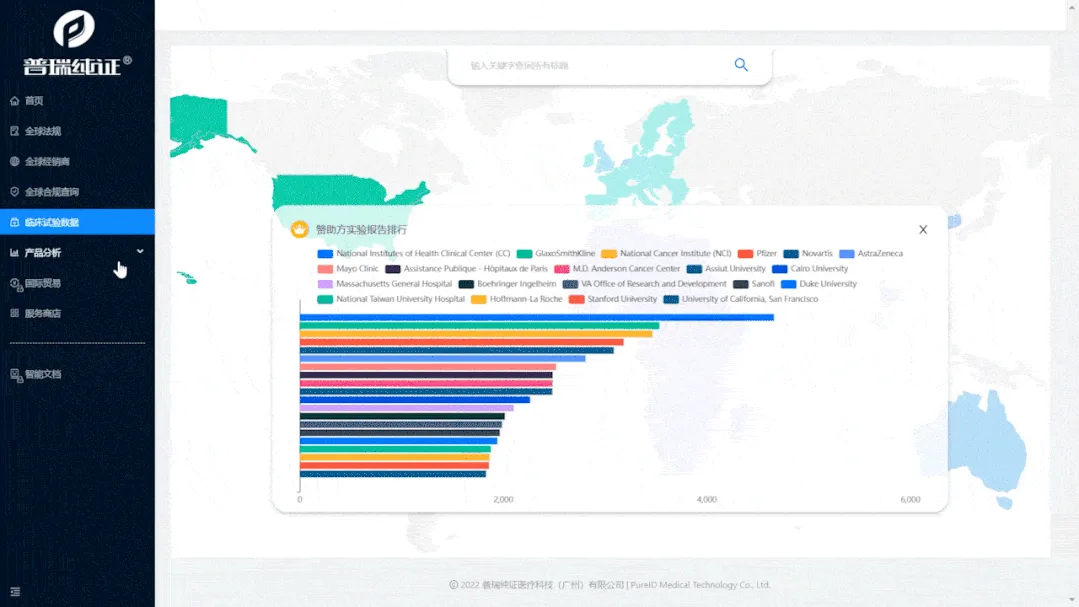Toggle the Boehringer Ingelheim legend entry
This screenshot has height=607, width=1079.
tap(507, 284)
